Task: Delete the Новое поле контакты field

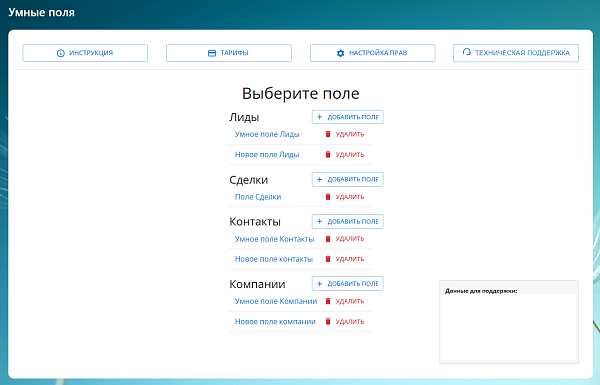Action: pos(345,259)
